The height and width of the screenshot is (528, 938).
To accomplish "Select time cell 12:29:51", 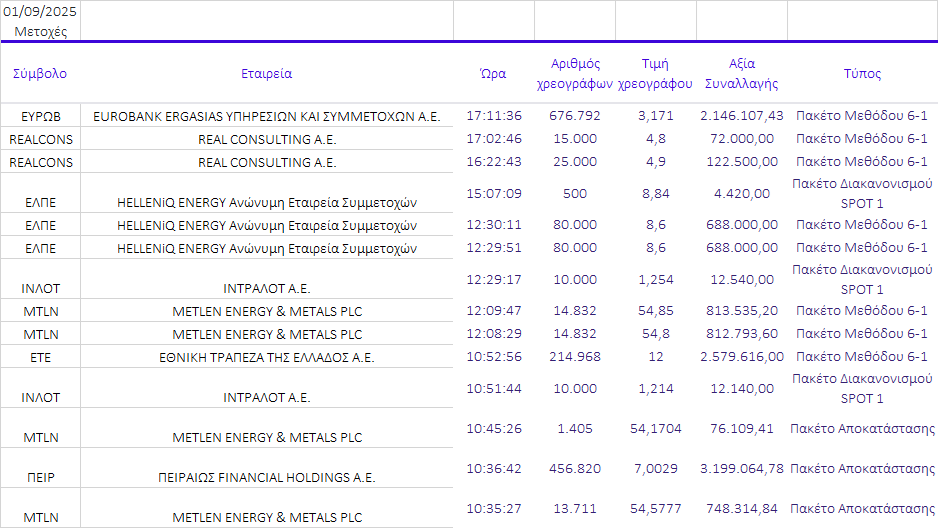I will pyautogui.click(x=494, y=248).
